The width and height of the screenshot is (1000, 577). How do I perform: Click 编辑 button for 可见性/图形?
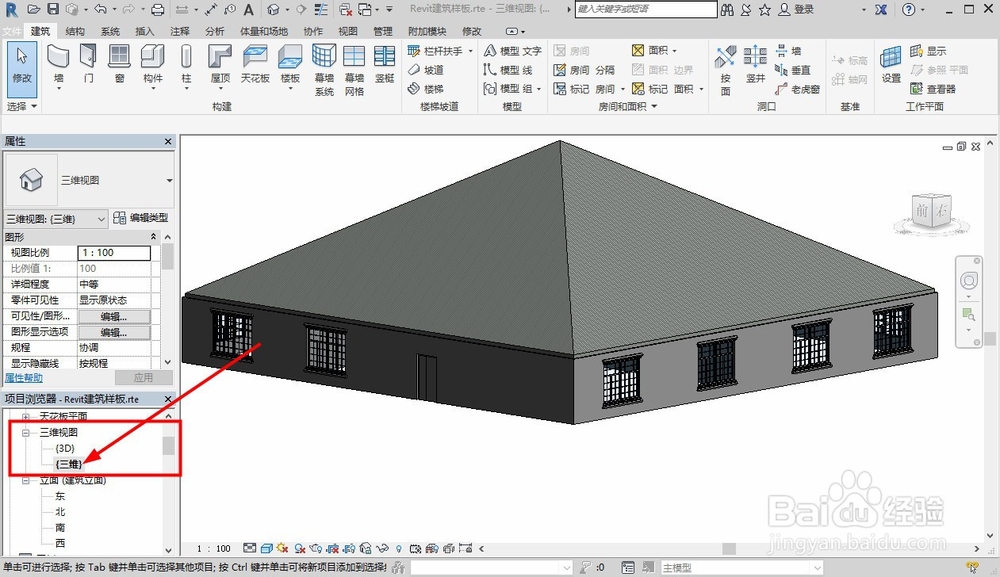click(114, 316)
